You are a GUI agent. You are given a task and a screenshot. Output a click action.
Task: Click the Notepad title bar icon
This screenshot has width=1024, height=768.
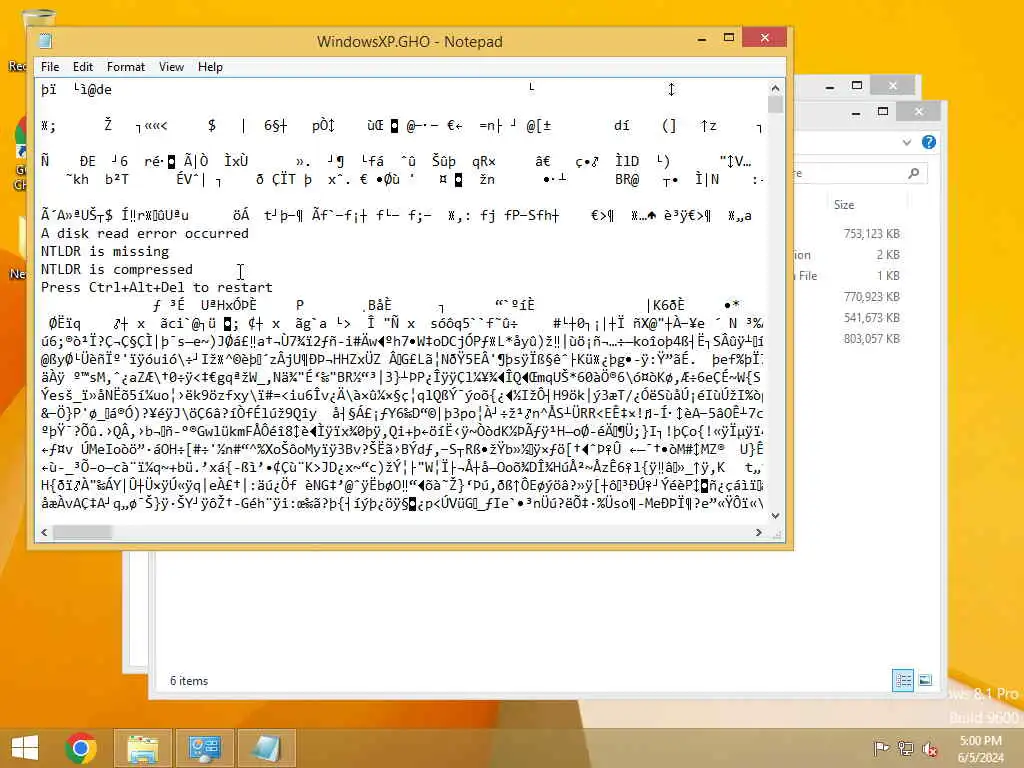pos(46,41)
